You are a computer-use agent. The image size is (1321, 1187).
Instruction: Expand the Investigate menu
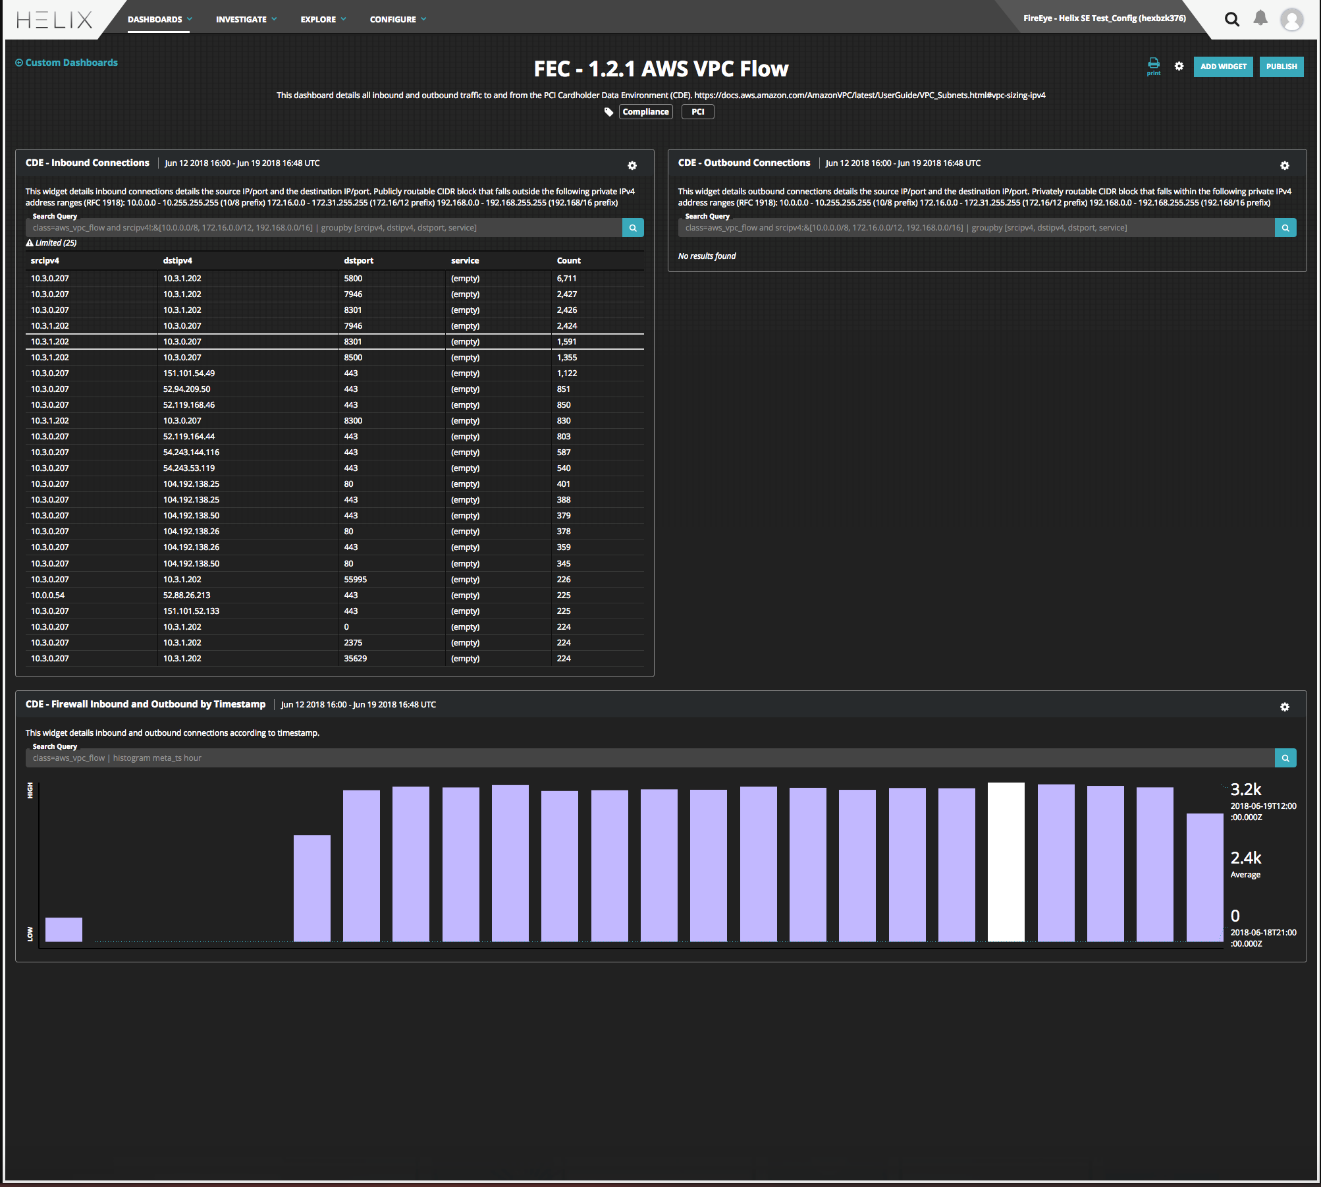click(246, 19)
